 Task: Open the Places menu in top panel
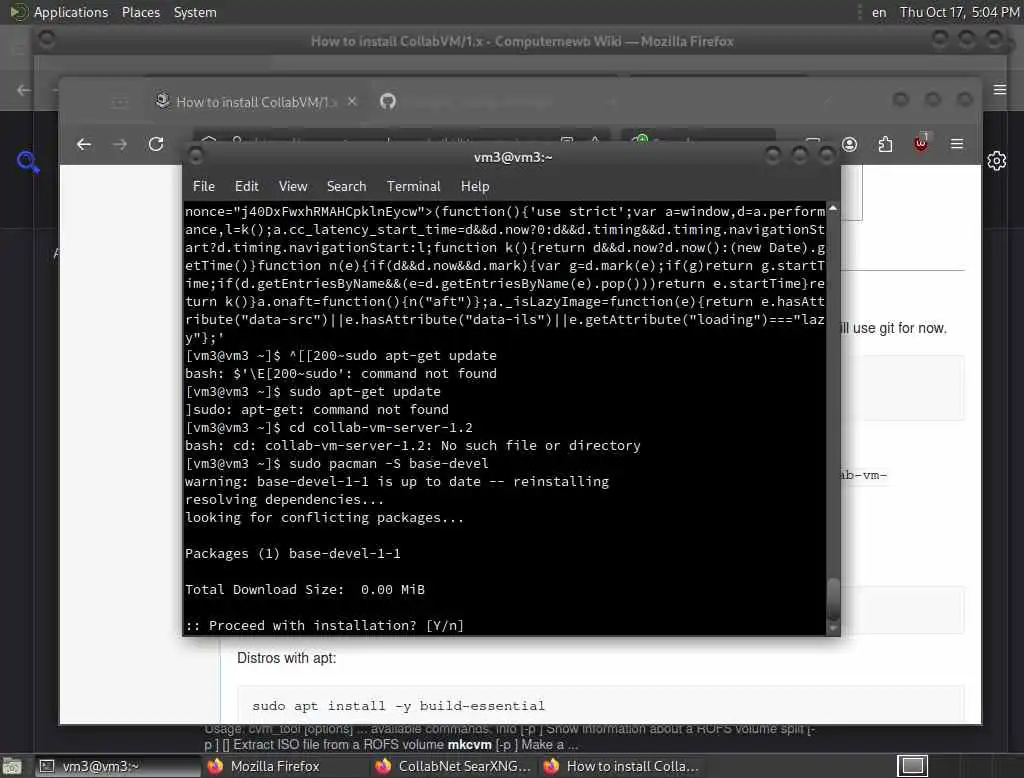tap(140, 12)
